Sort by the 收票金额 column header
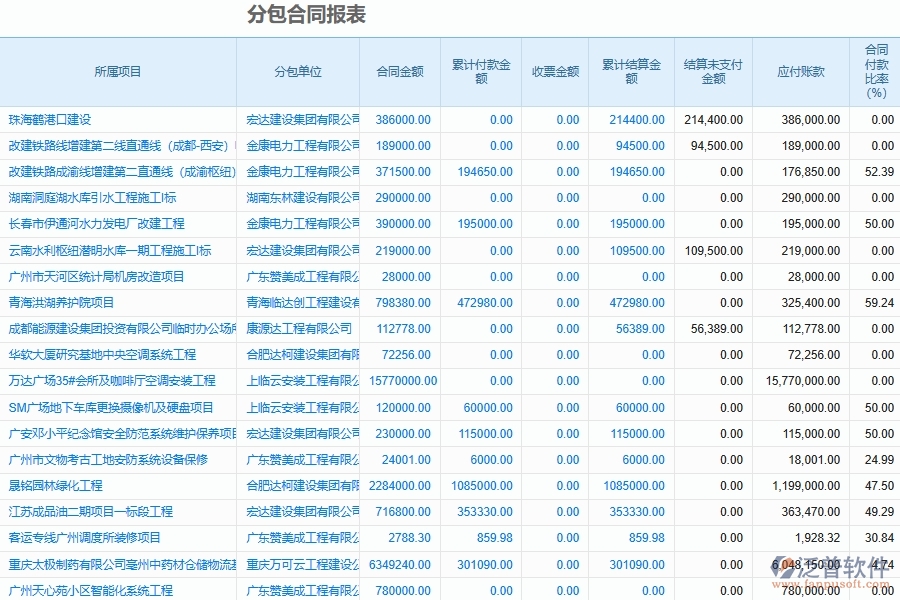Viewport: 900px width, 600px height. 554,71
